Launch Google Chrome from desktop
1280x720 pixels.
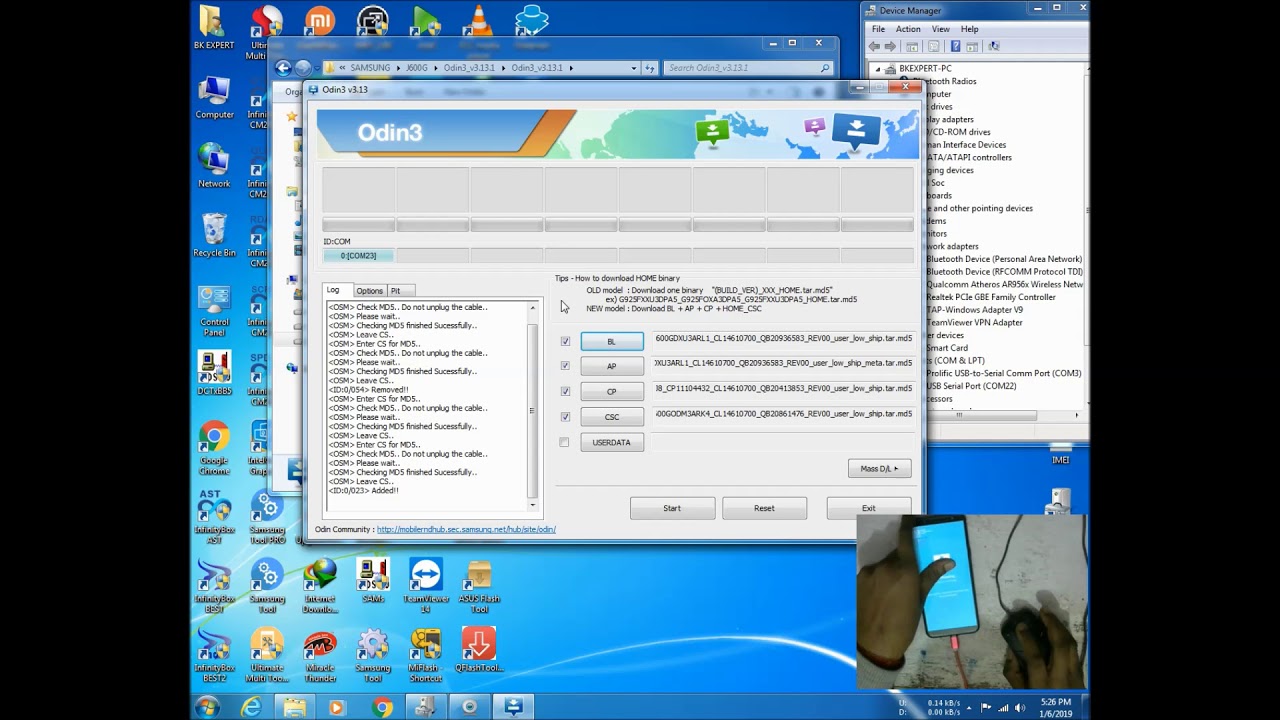coord(214,447)
